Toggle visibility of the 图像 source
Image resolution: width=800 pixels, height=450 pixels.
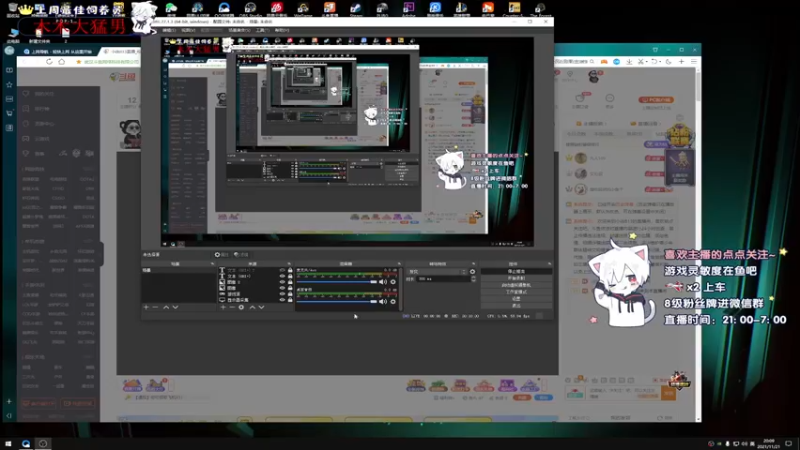(x=282, y=288)
